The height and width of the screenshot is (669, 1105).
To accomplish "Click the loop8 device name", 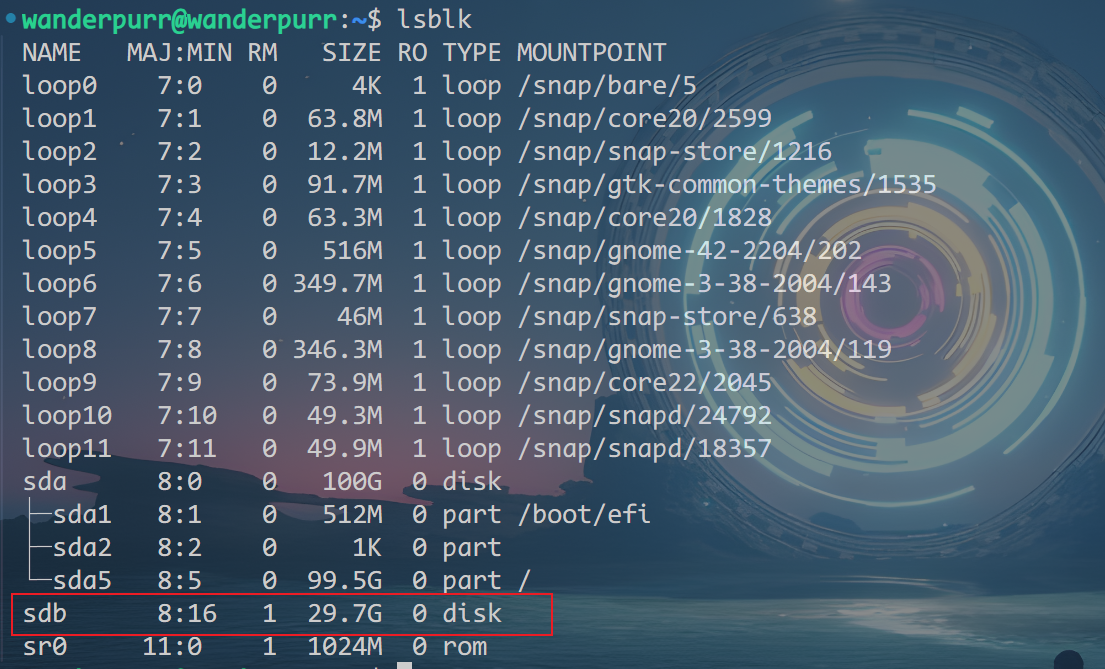I will coord(60,350).
